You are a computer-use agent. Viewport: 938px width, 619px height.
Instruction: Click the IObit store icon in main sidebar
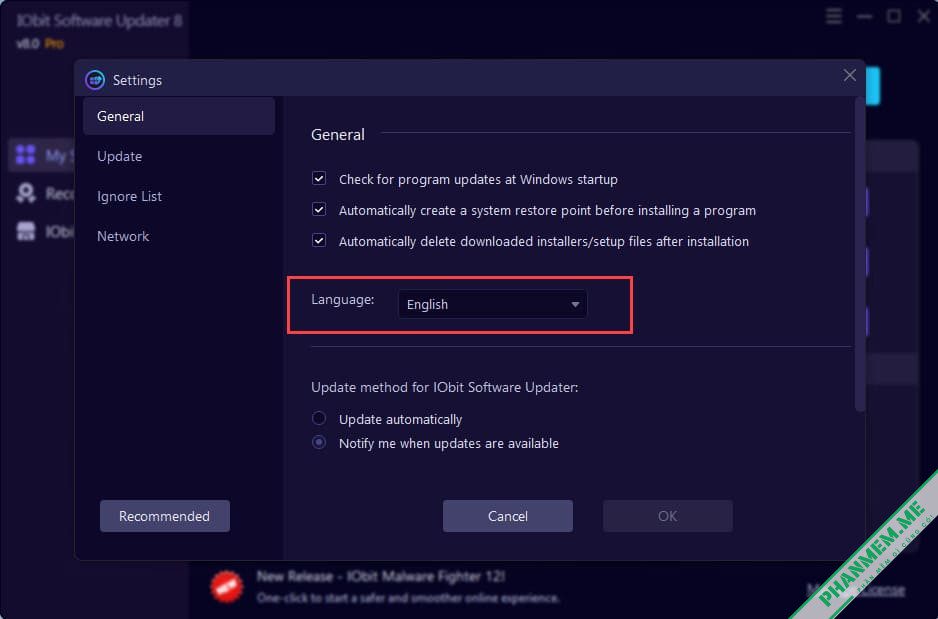26,231
